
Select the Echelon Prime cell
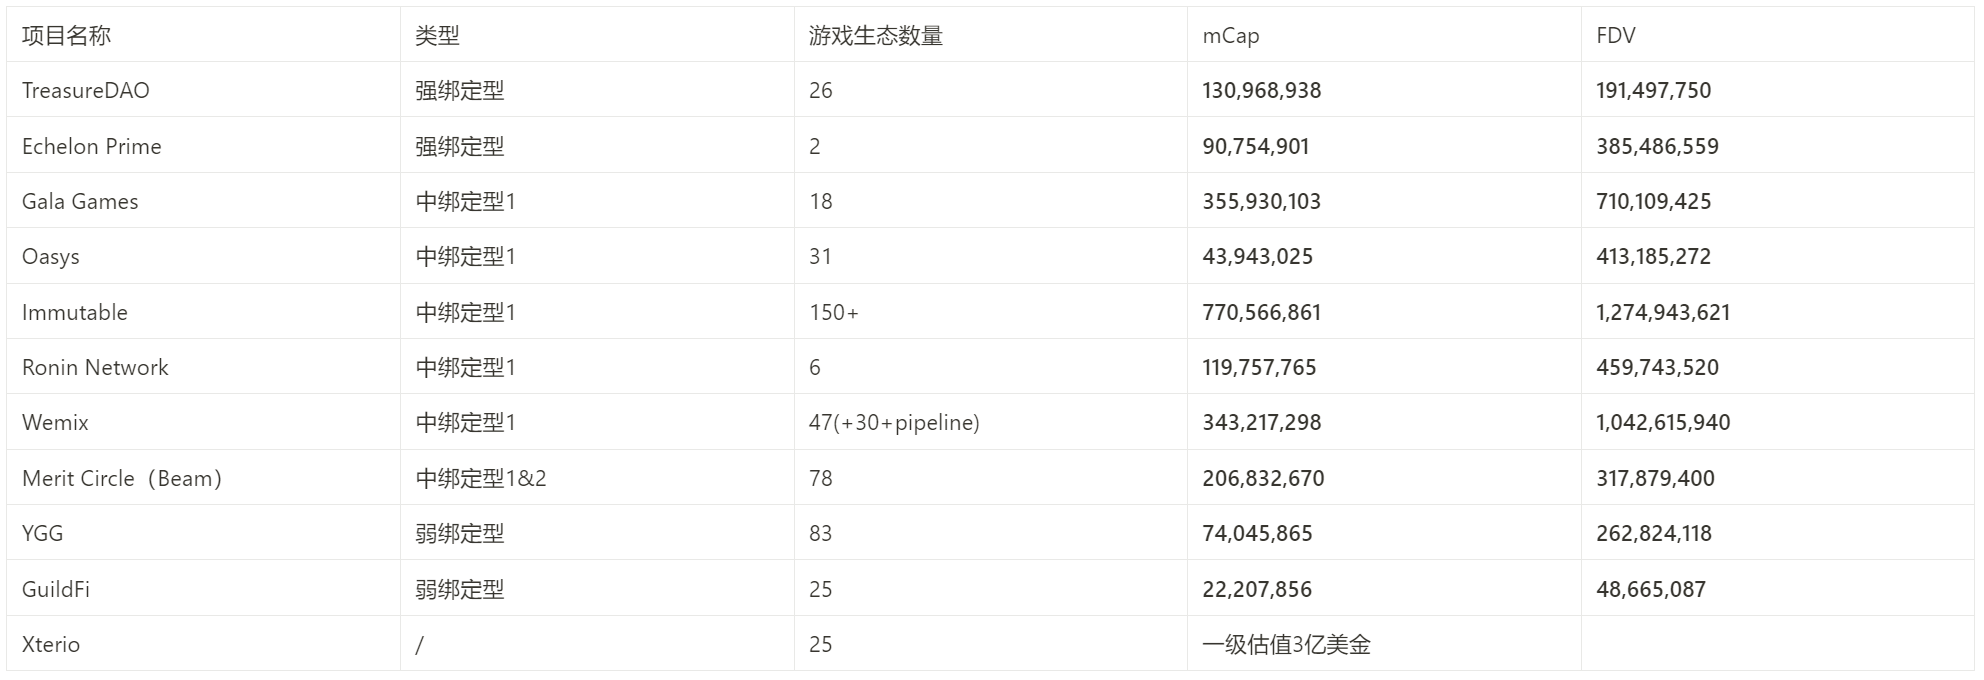click(x=92, y=146)
